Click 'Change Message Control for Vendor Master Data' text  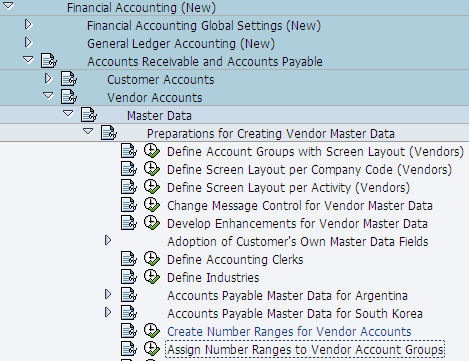pyautogui.click(x=300, y=206)
